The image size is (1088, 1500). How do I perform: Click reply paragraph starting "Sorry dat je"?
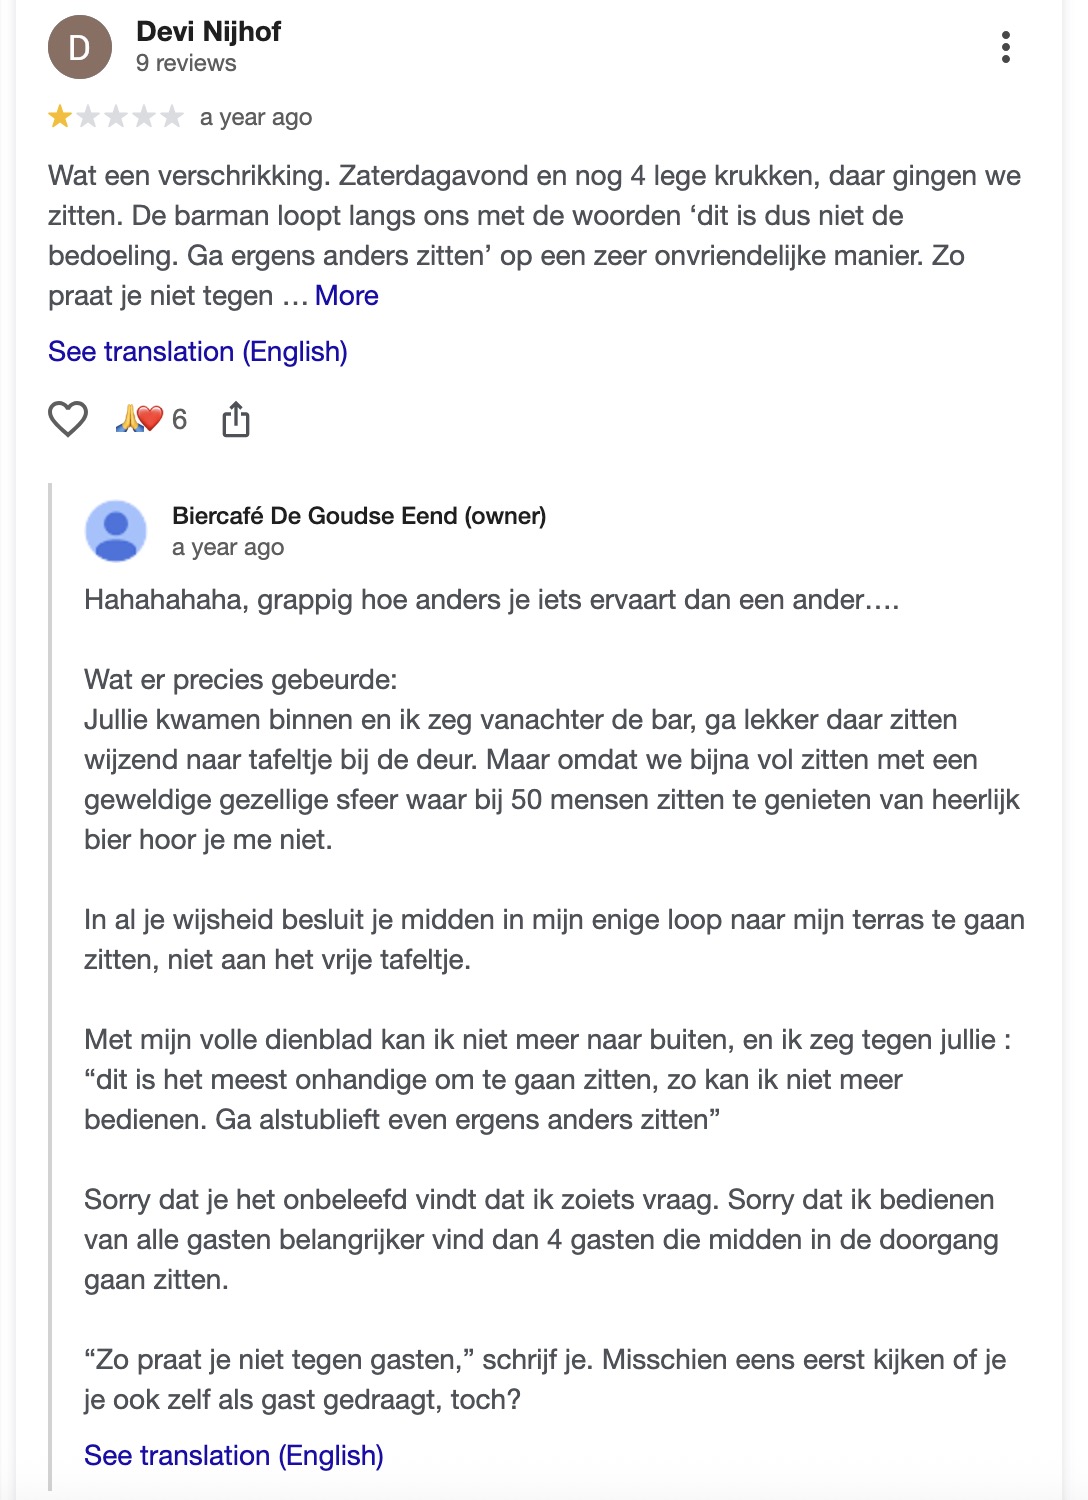click(x=540, y=1240)
